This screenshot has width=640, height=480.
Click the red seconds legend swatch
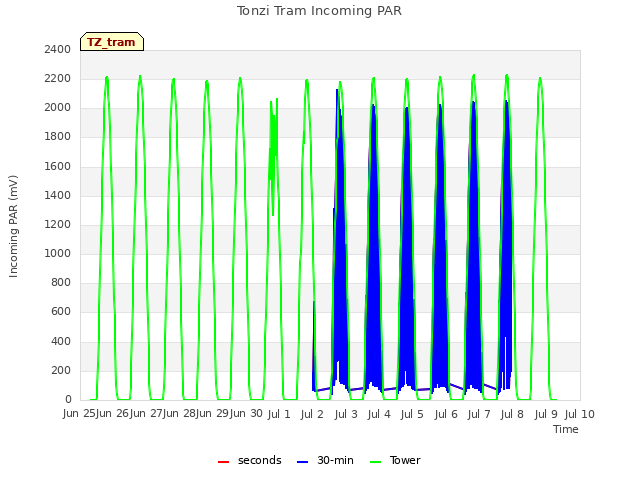pos(223,462)
